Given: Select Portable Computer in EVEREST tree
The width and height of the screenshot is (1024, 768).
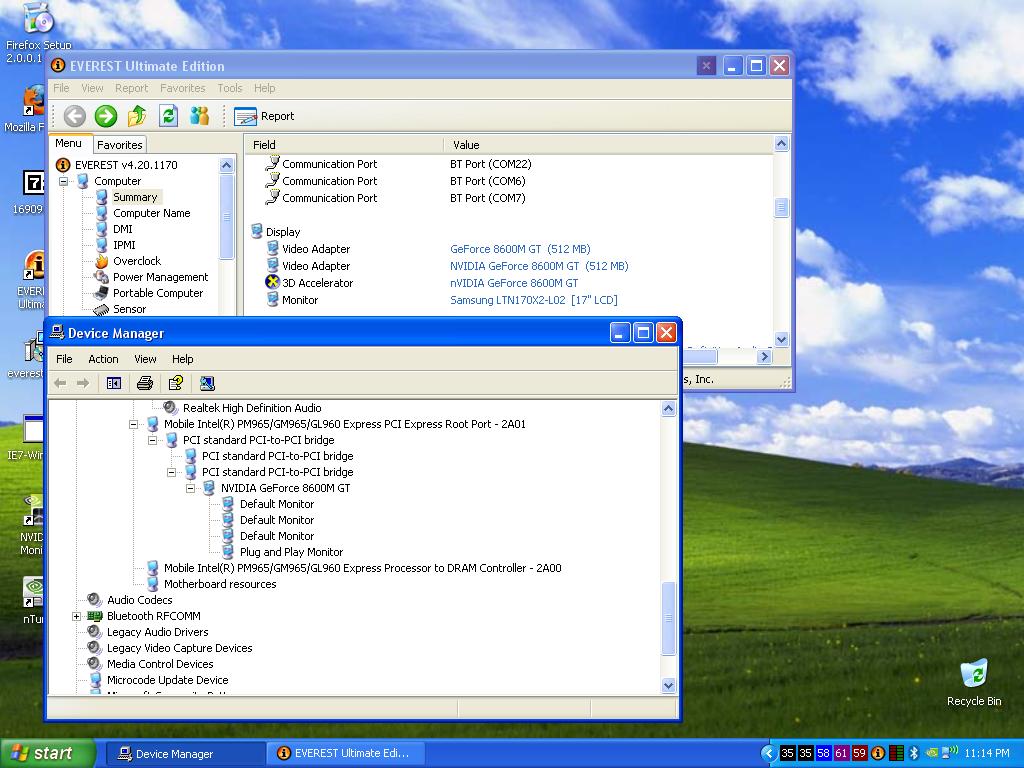Looking at the screenshot, I should point(157,293).
